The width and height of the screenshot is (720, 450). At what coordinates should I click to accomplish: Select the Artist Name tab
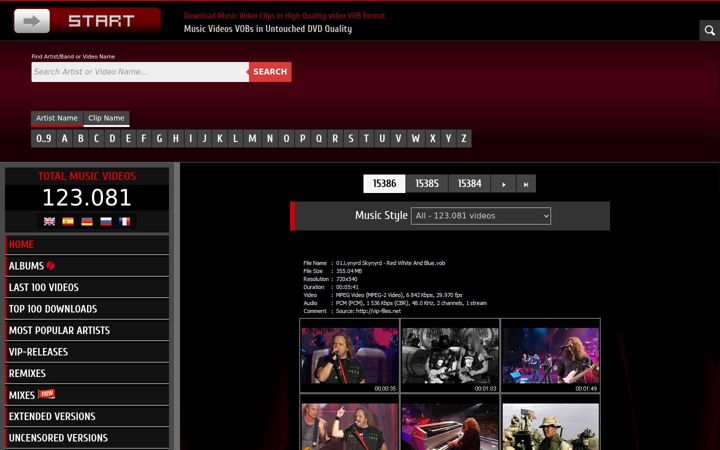click(57, 118)
